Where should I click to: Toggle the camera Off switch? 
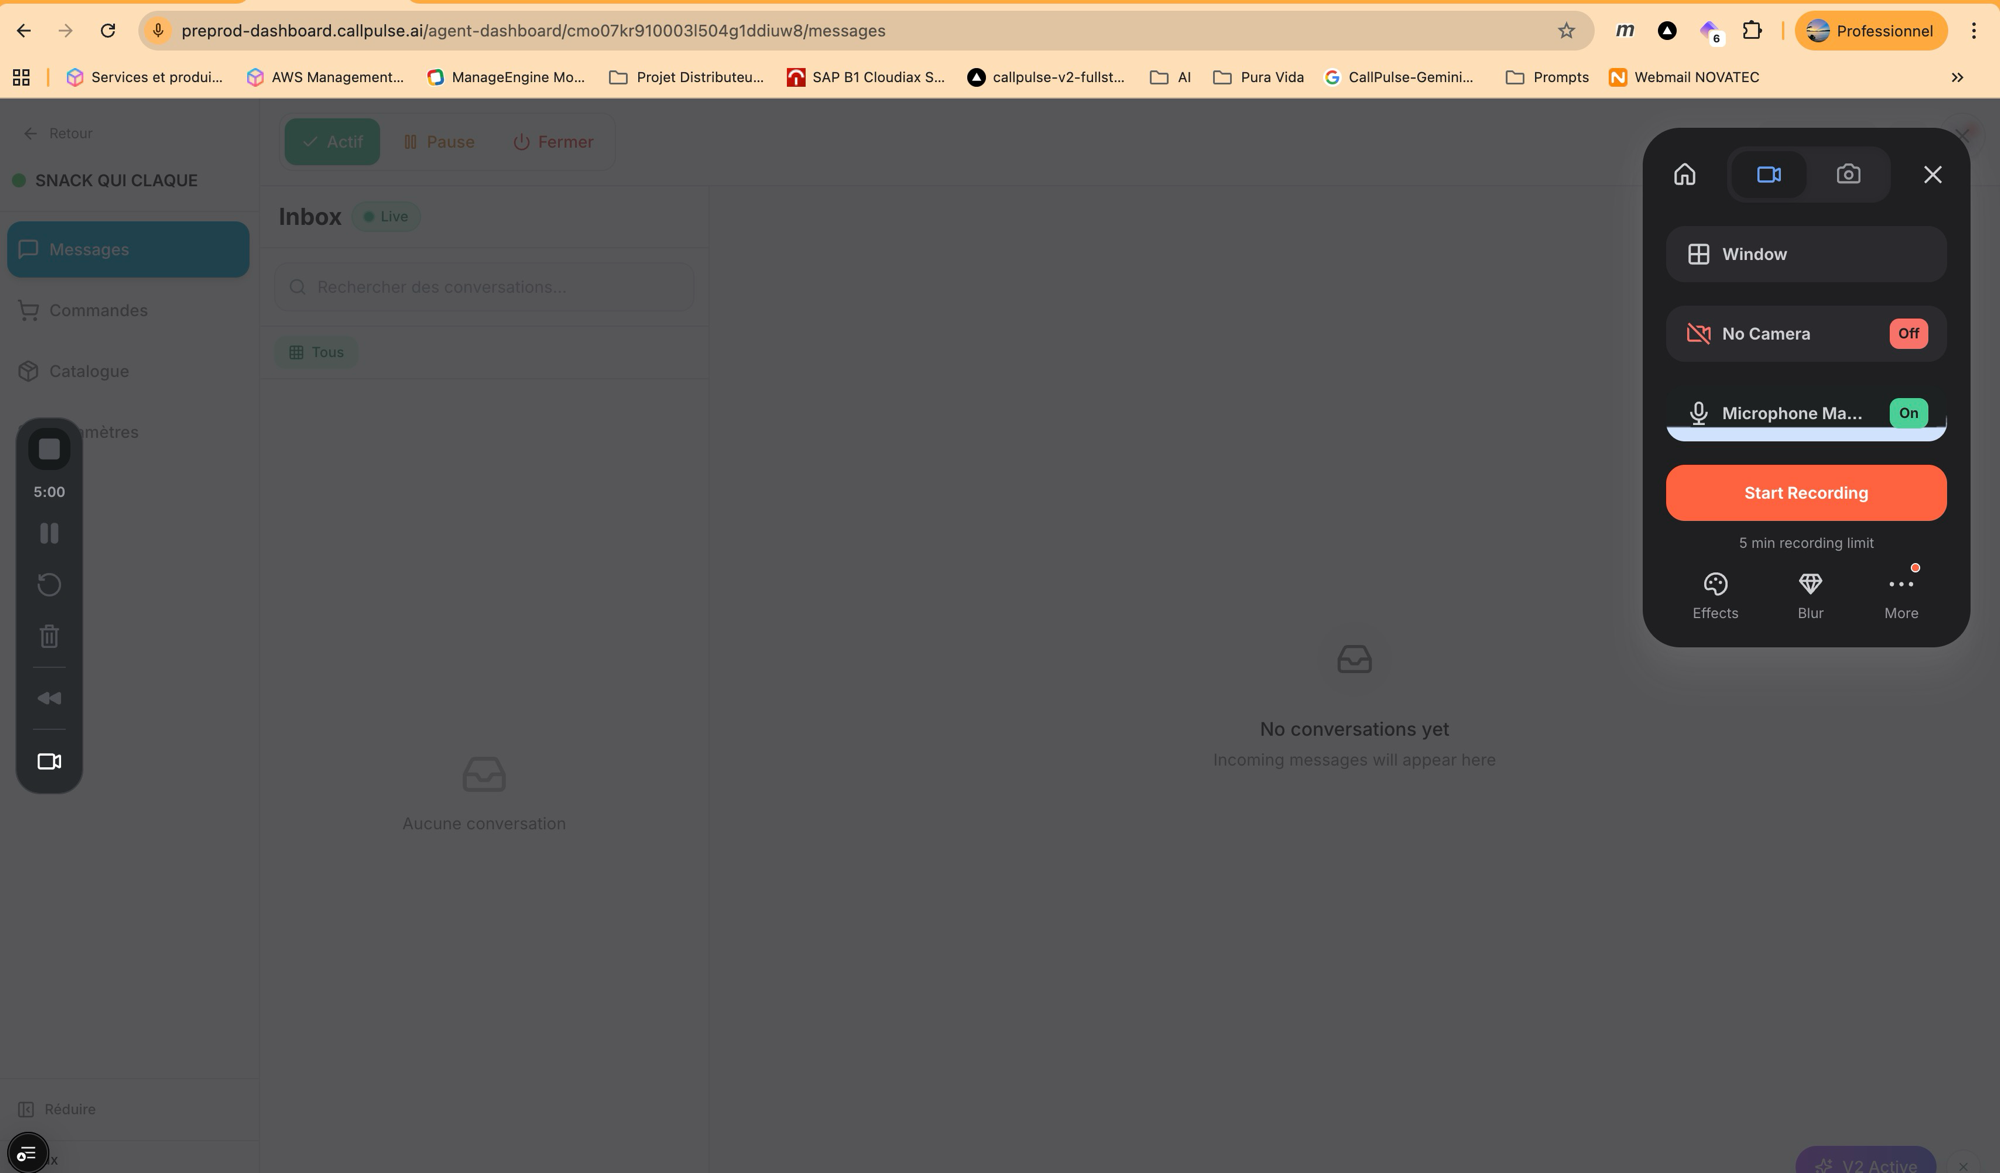point(1907,334)
